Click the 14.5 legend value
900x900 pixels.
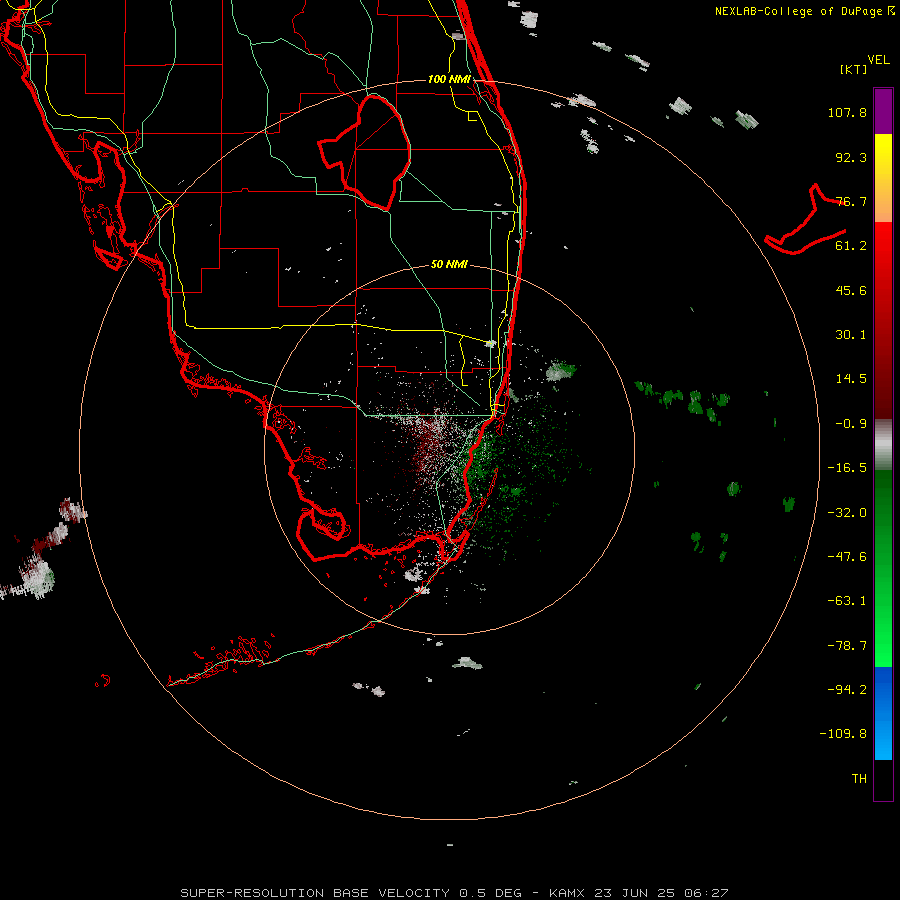[851, 379]
